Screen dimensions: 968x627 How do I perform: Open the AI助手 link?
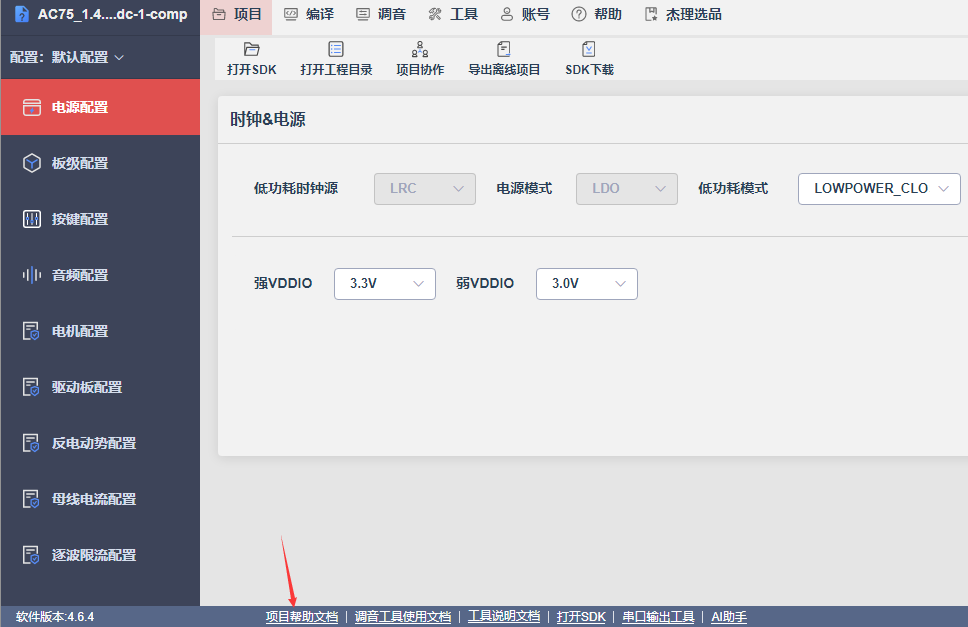(729, 617)
